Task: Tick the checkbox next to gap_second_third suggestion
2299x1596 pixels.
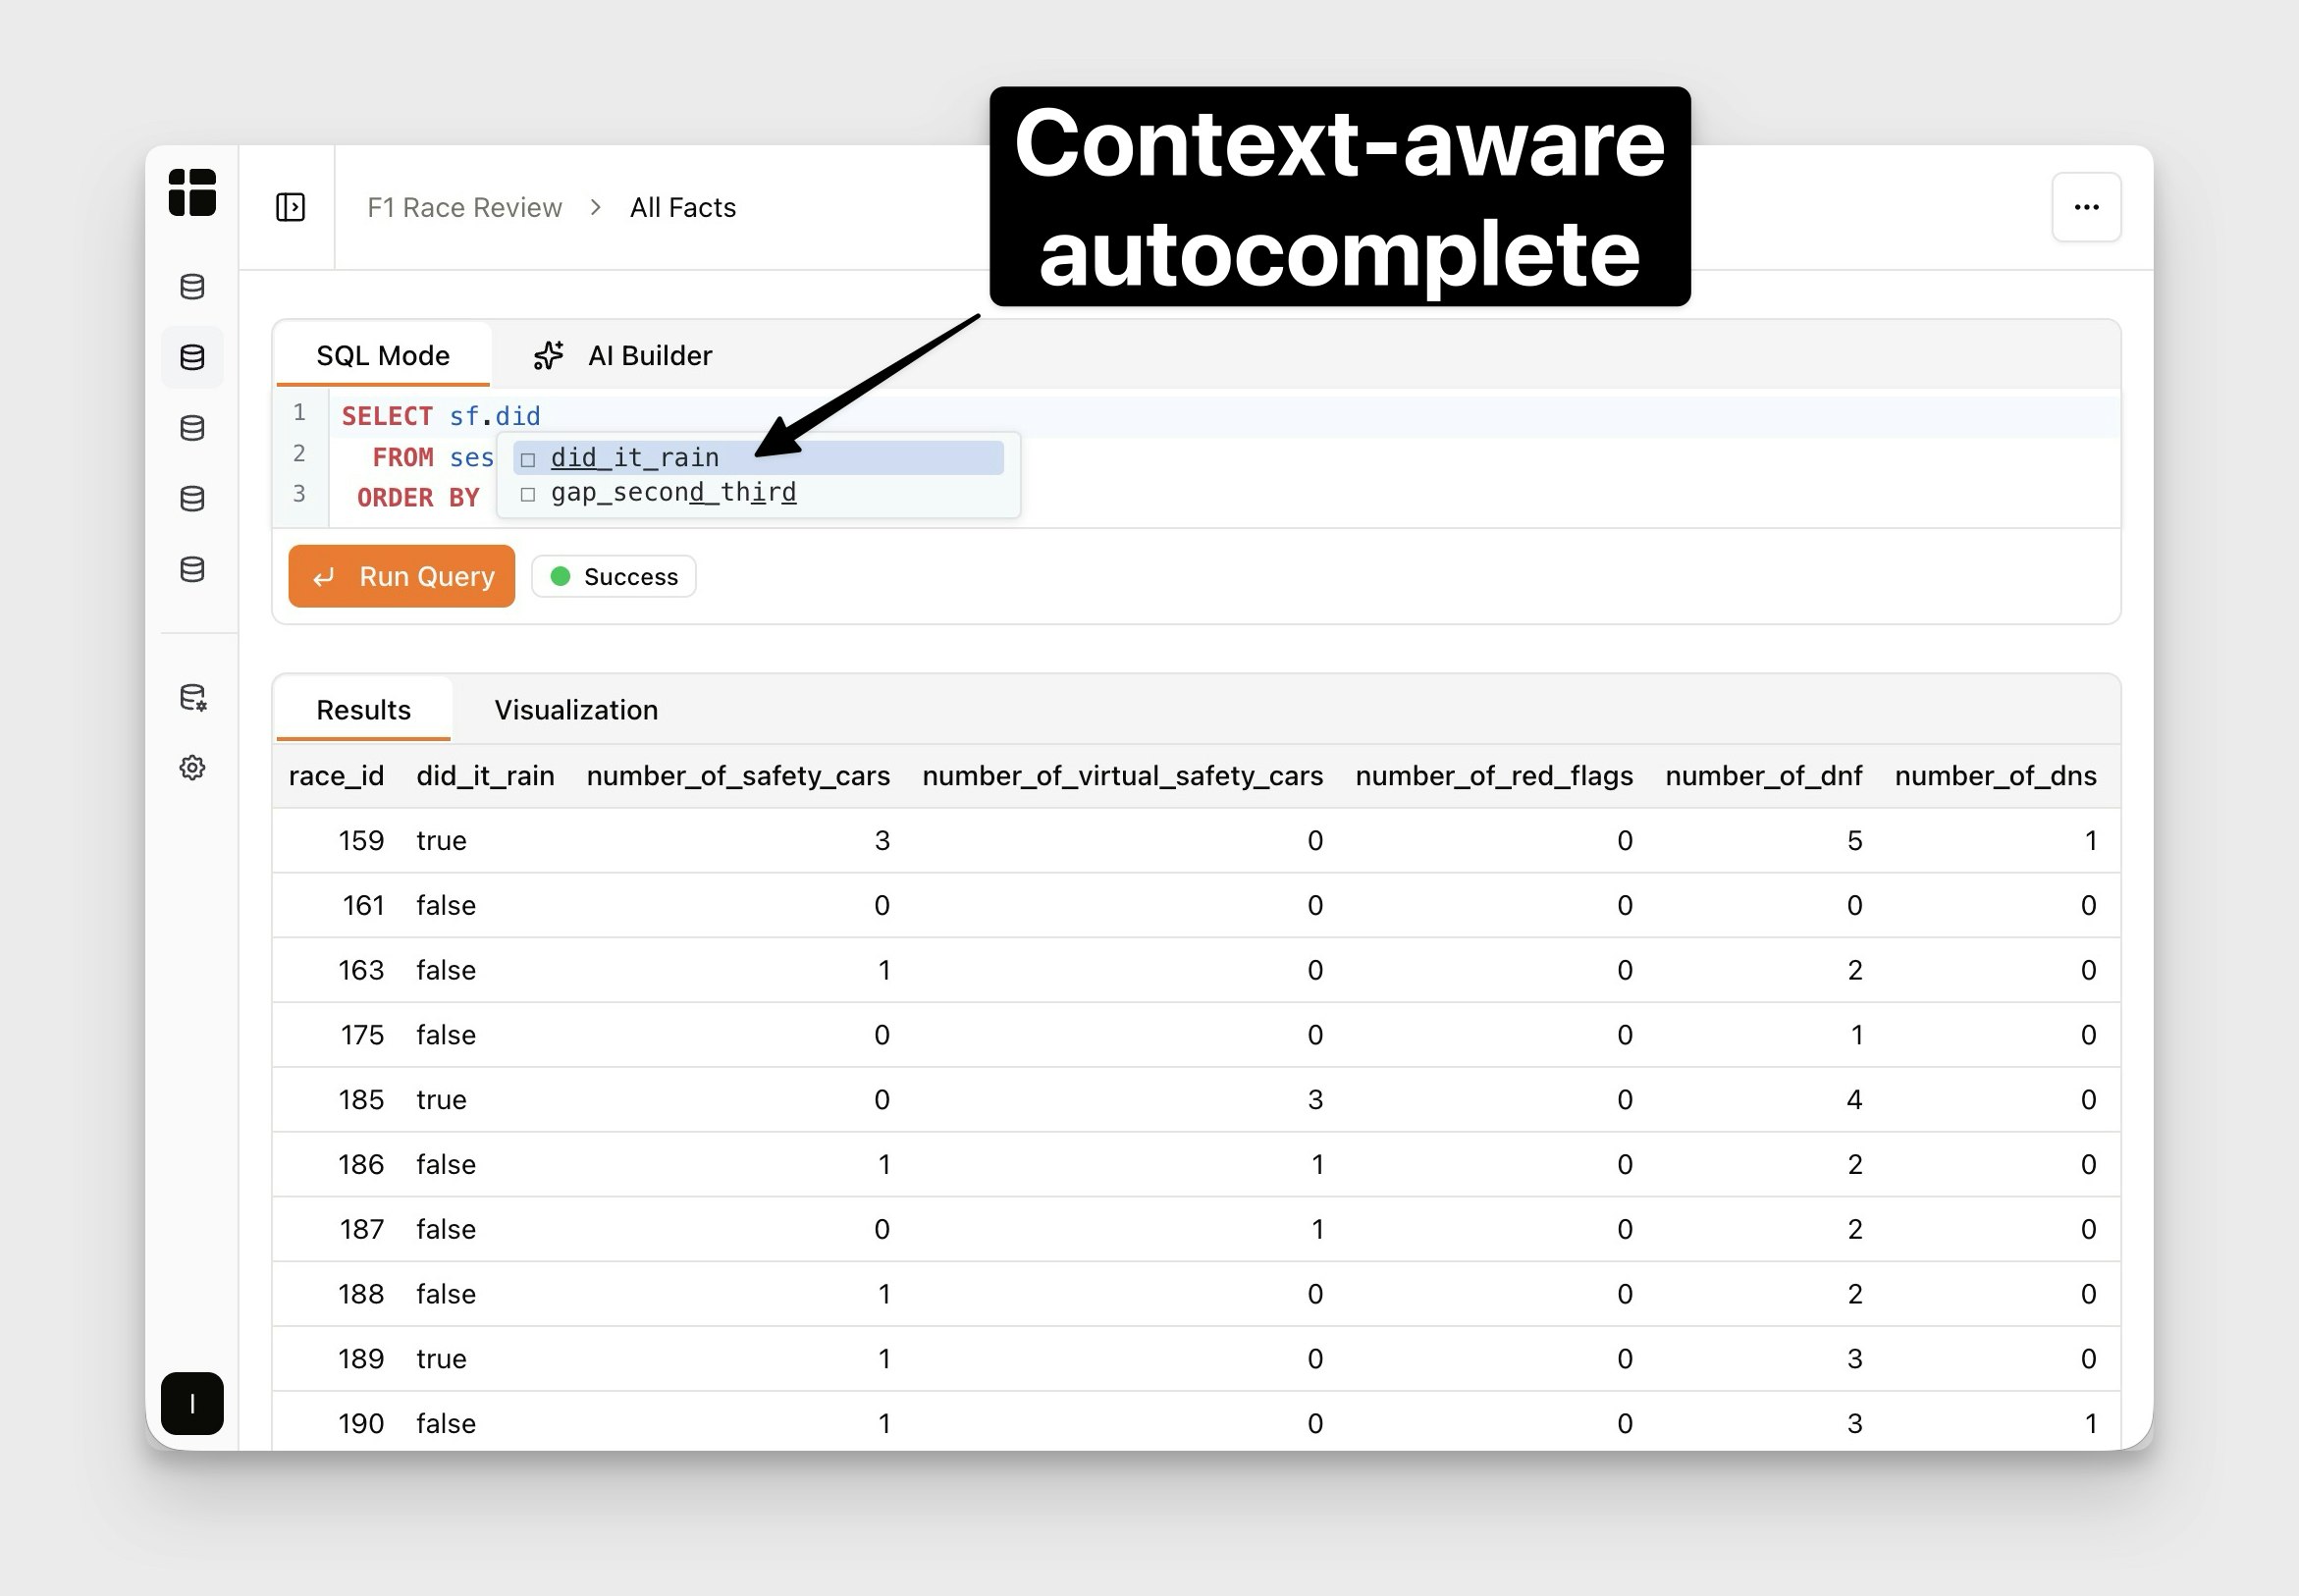Action: 528,492
